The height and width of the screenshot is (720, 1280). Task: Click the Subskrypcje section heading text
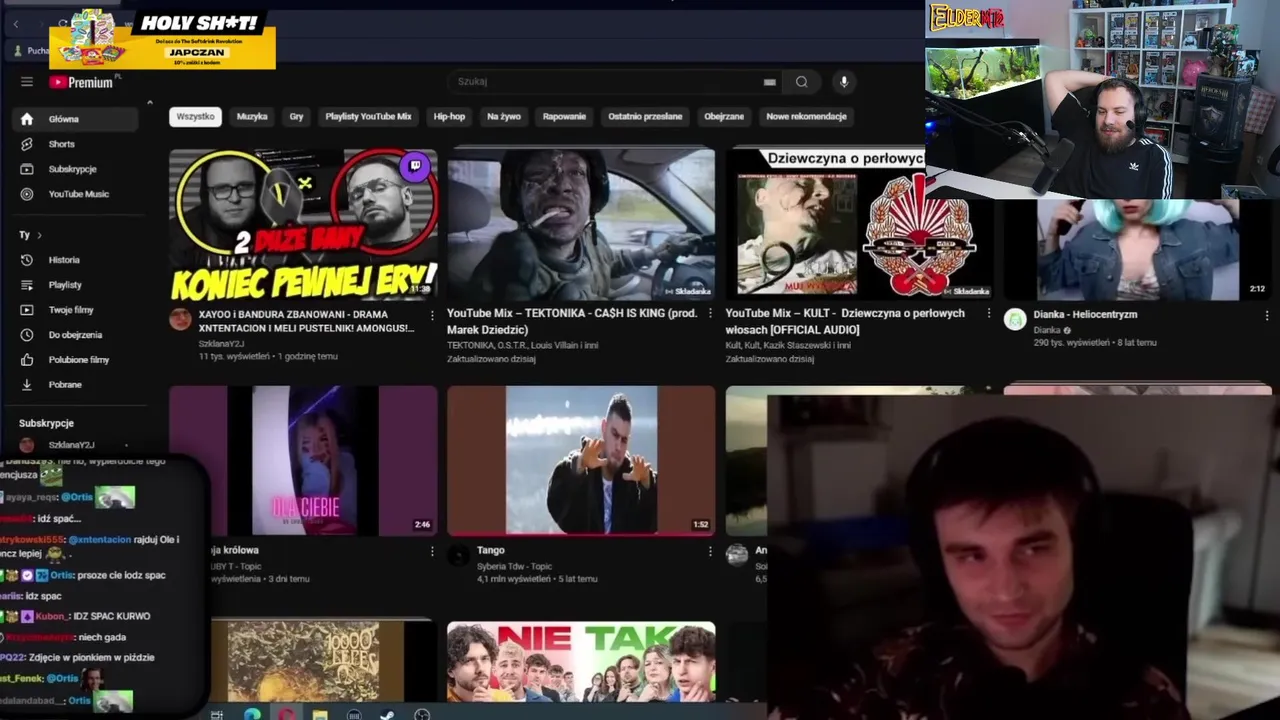click(46, 423)
